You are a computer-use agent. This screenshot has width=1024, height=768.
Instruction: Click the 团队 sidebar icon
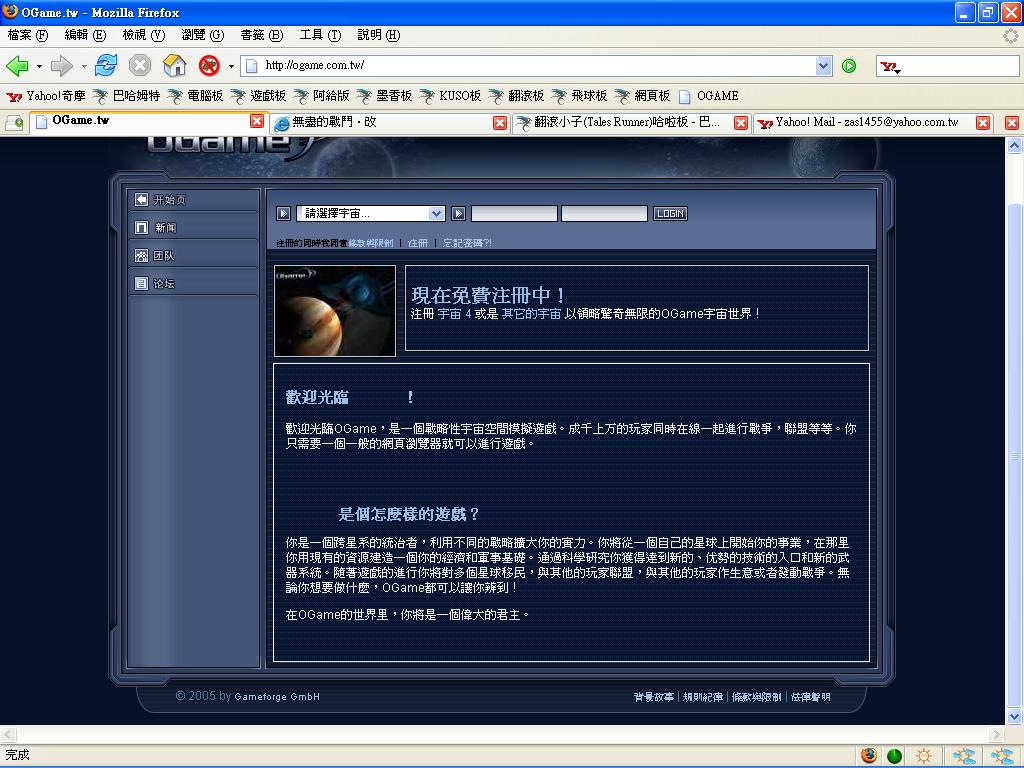point(141,255)
